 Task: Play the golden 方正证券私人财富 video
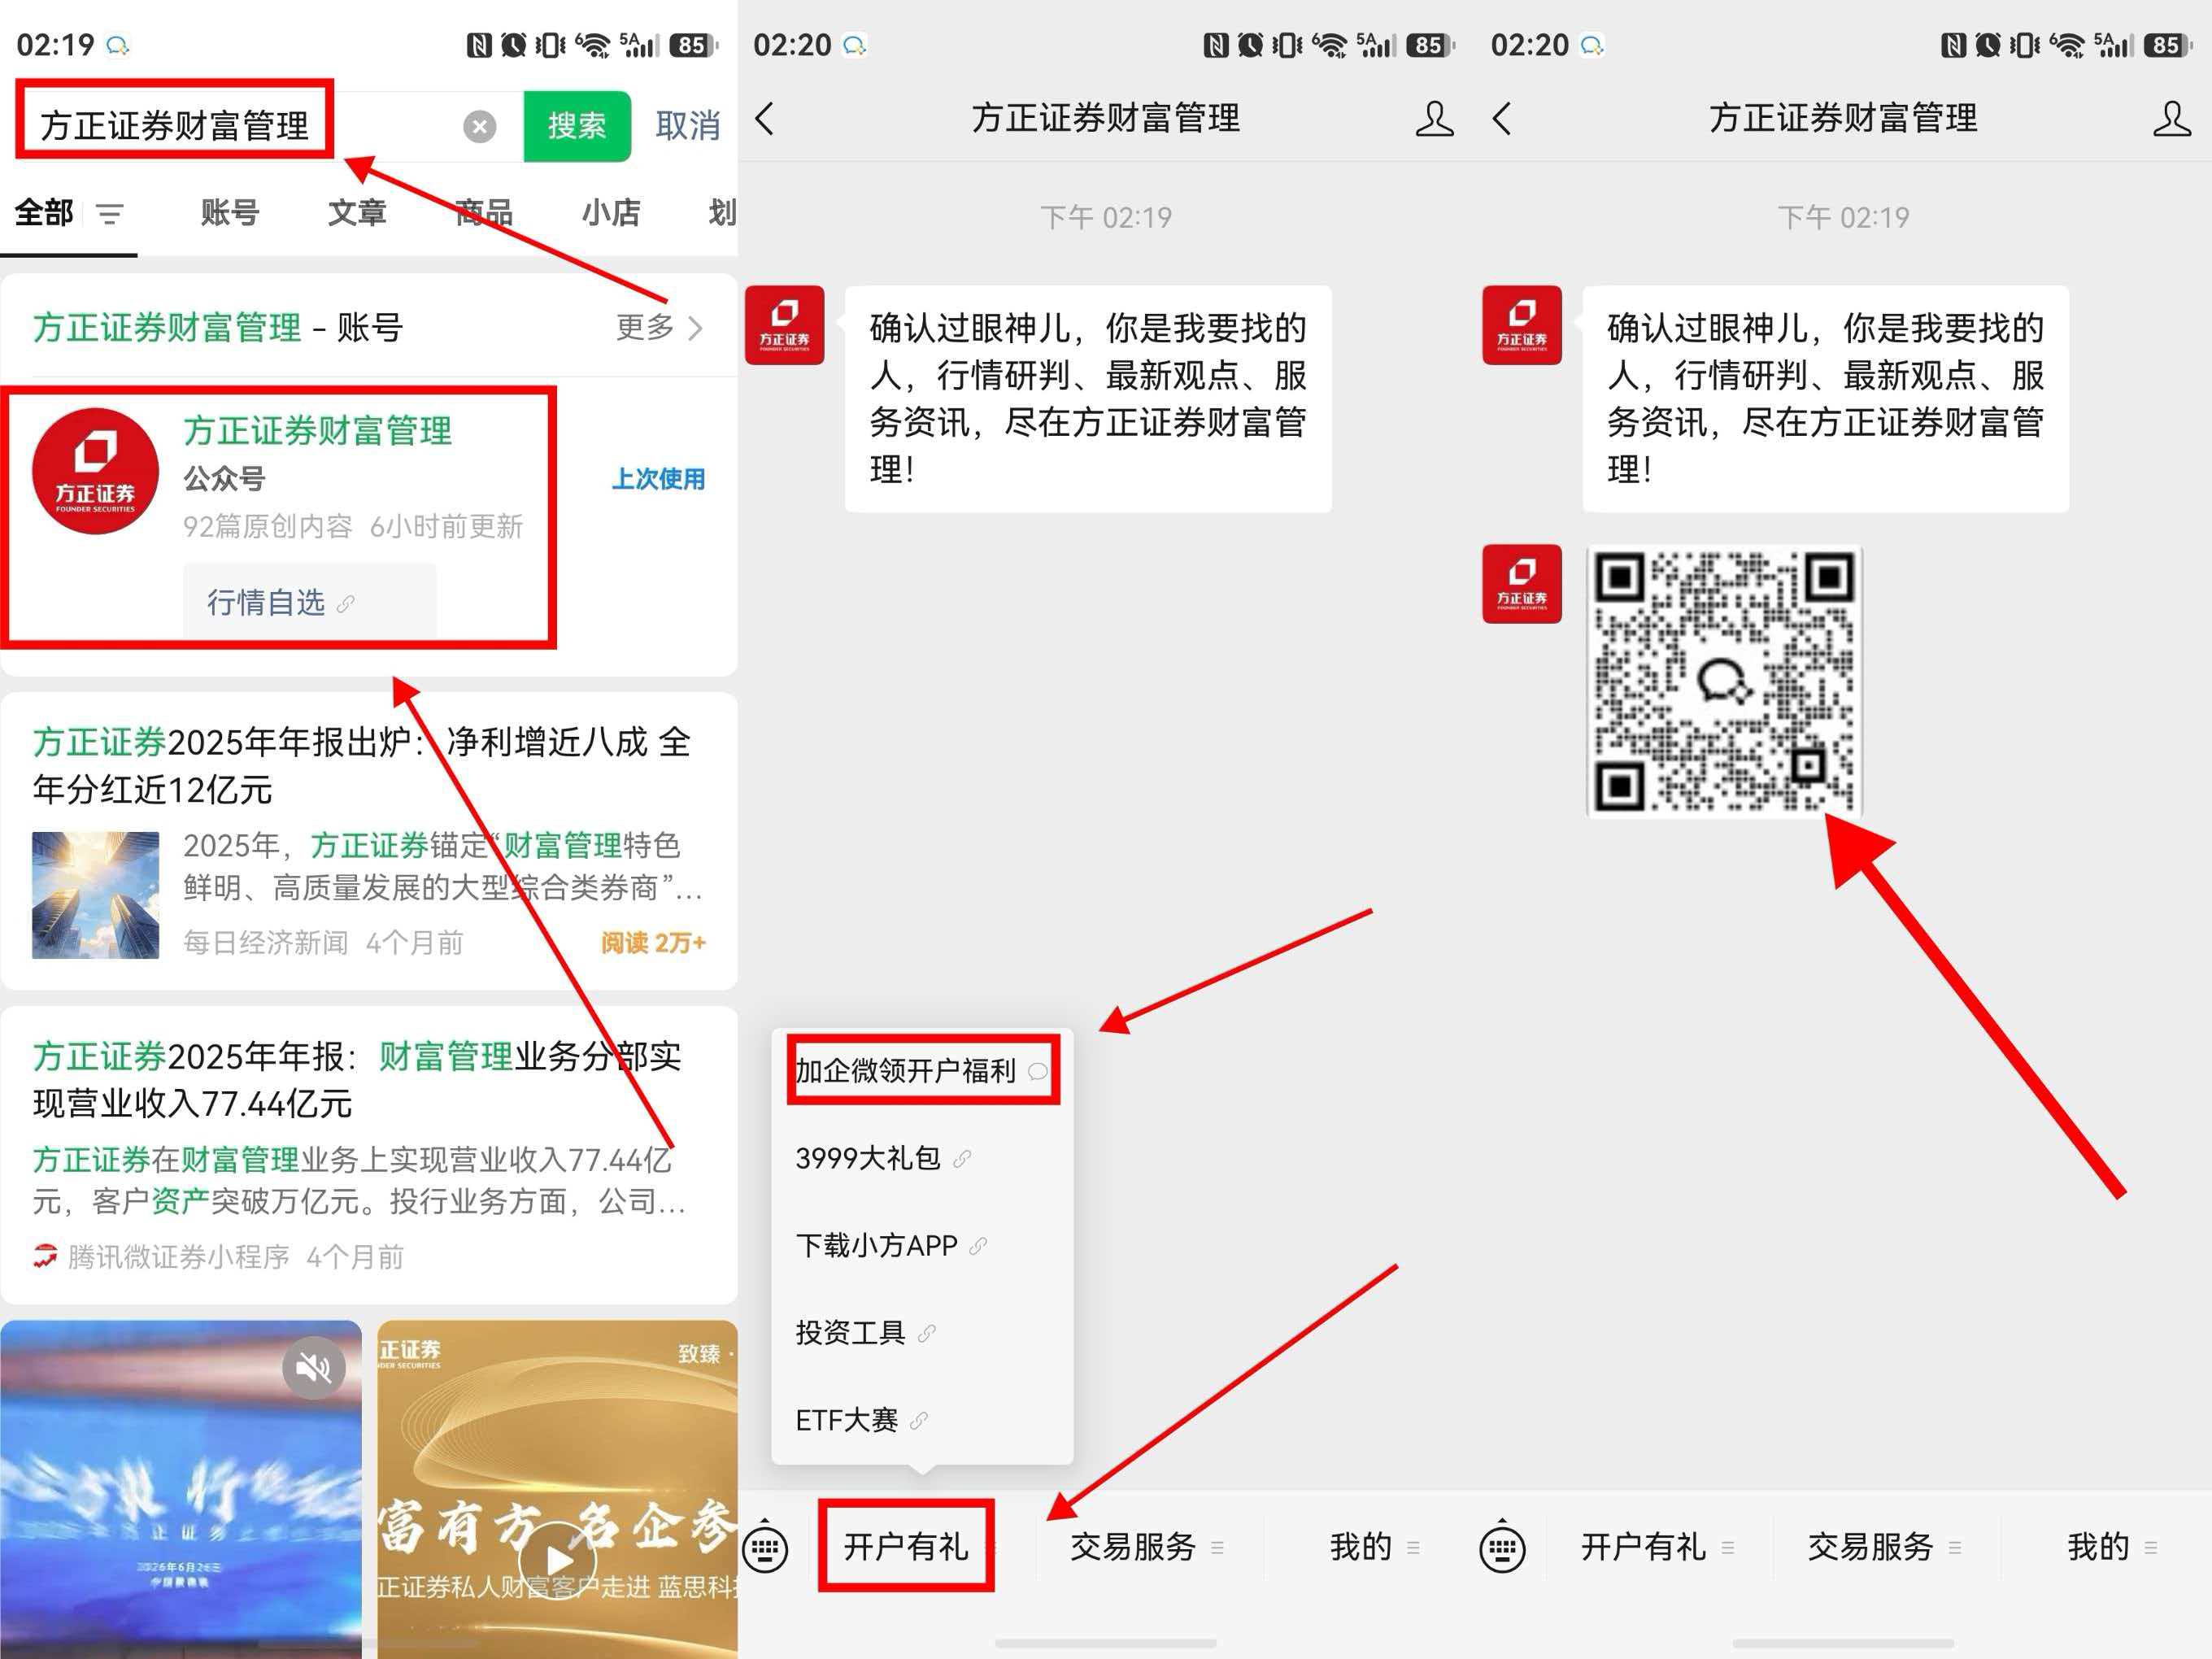[x=558, y=1560]
